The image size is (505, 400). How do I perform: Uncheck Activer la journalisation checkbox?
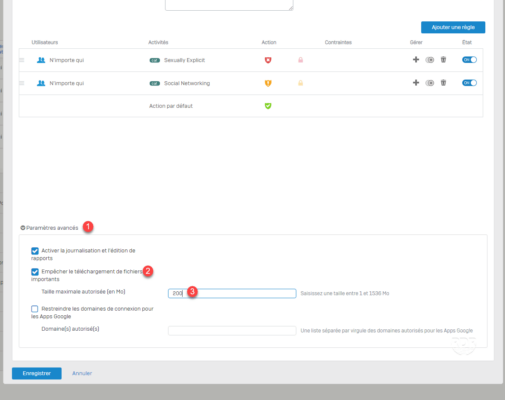(x=35, y=251)
